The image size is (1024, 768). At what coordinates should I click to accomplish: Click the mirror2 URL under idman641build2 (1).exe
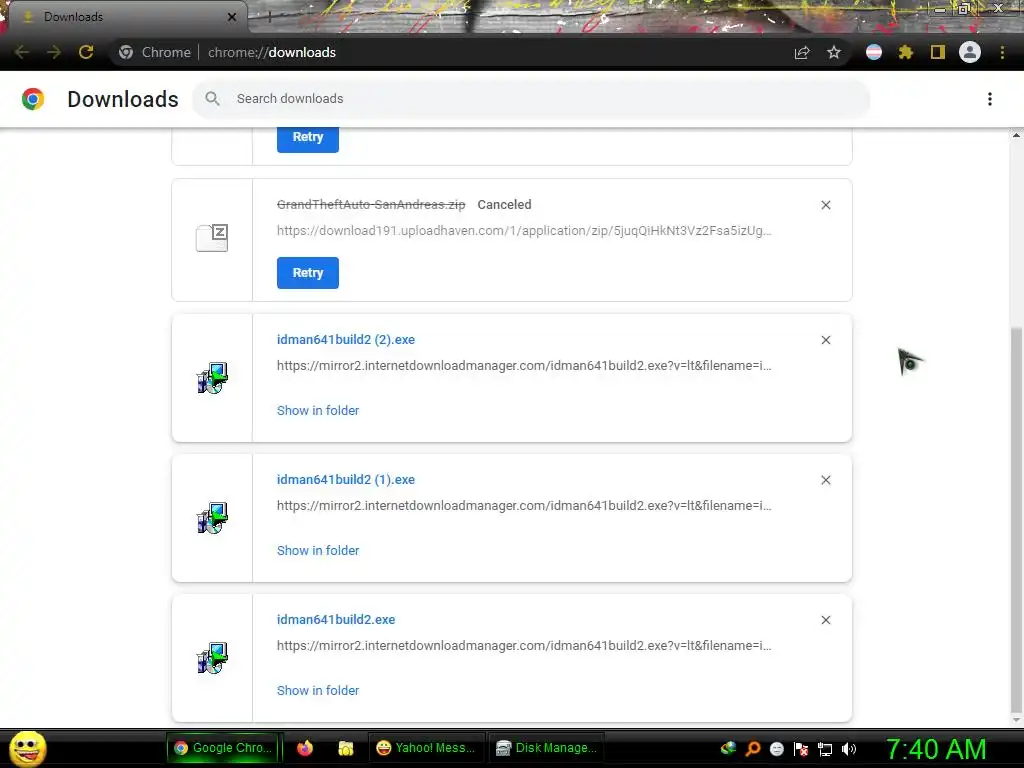(524, 505)
